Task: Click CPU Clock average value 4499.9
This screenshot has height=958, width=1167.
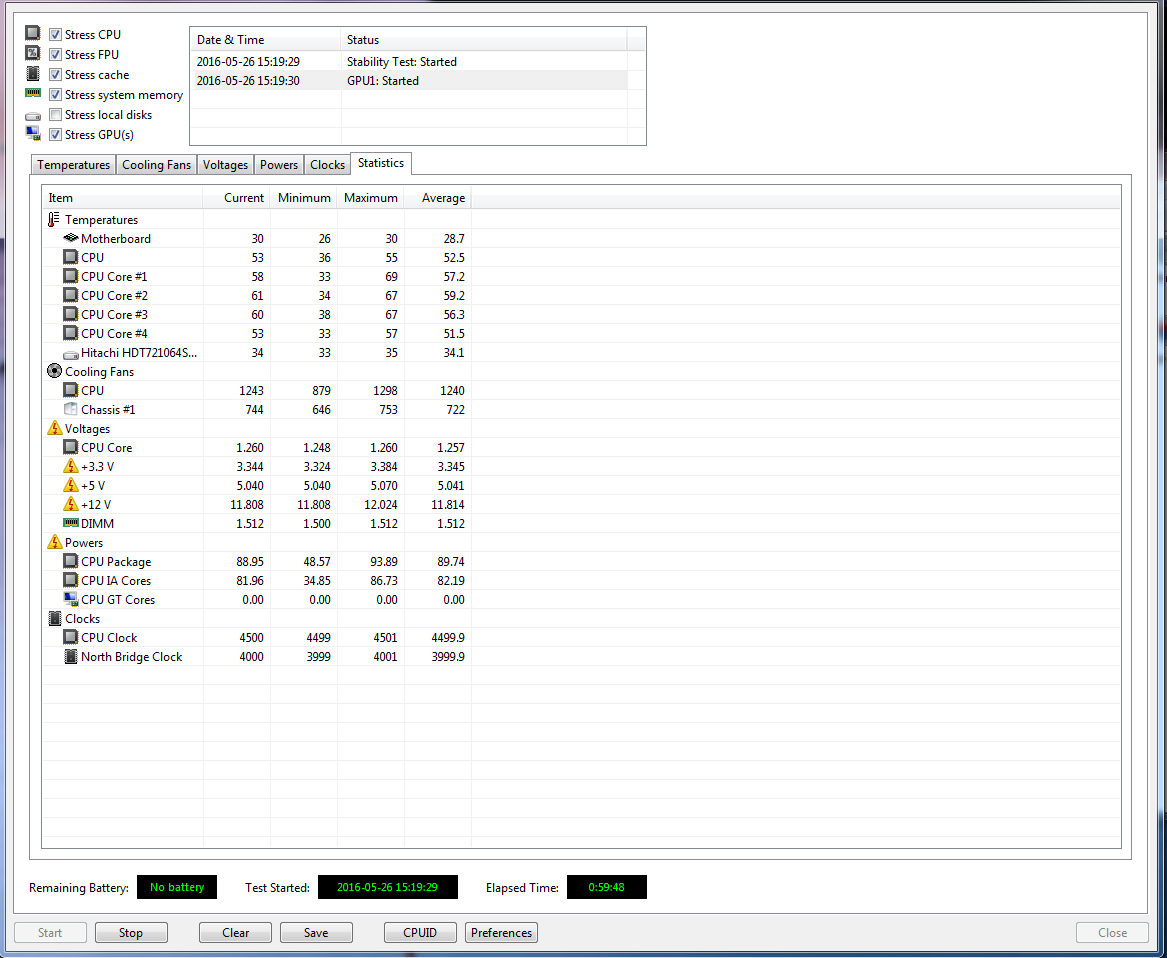Action: click(x=448, y=638)
